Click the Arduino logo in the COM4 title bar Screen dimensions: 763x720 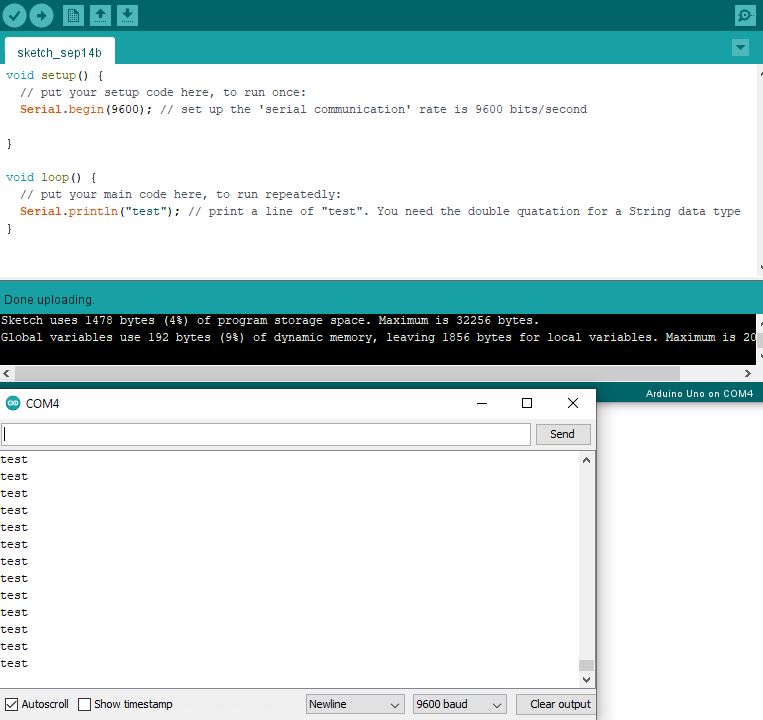pyautogui.click(x=13, y=403)
